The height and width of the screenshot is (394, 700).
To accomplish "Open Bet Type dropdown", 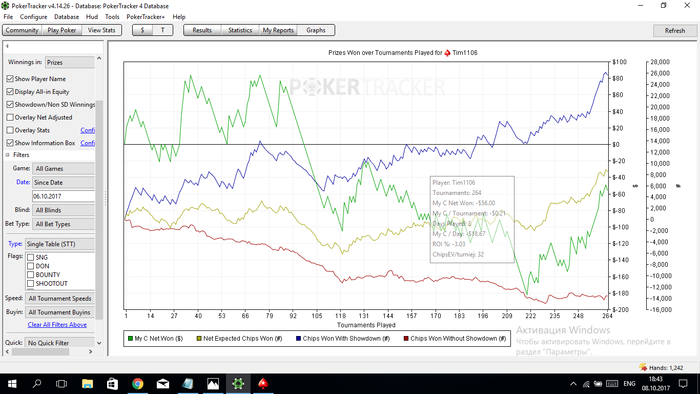I will click(63, 224).
